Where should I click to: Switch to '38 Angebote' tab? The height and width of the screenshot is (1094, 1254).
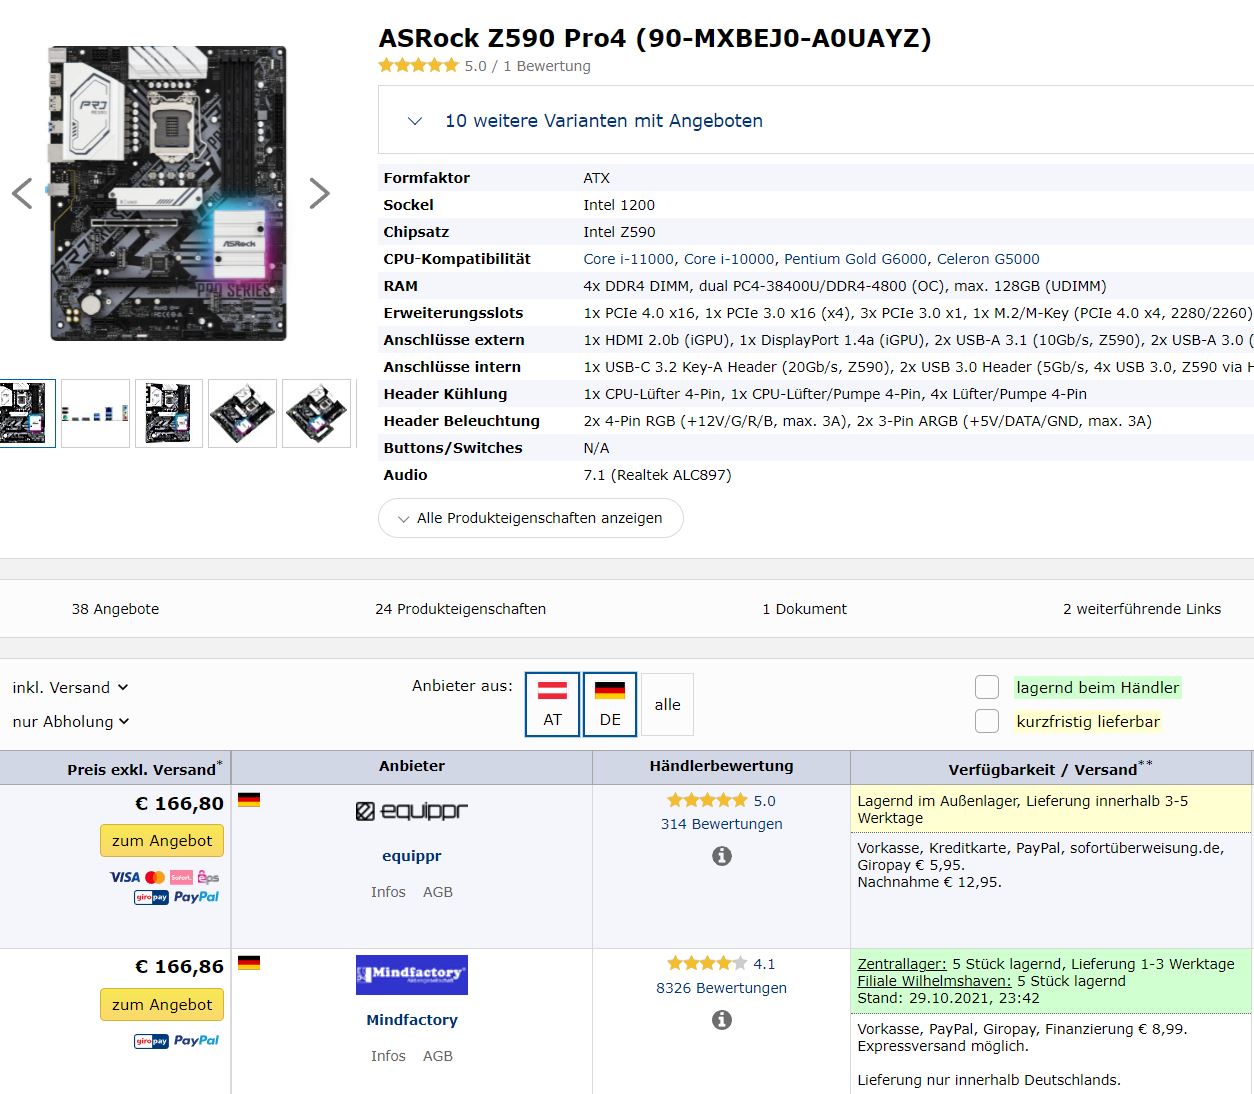[x=115, y=609]
